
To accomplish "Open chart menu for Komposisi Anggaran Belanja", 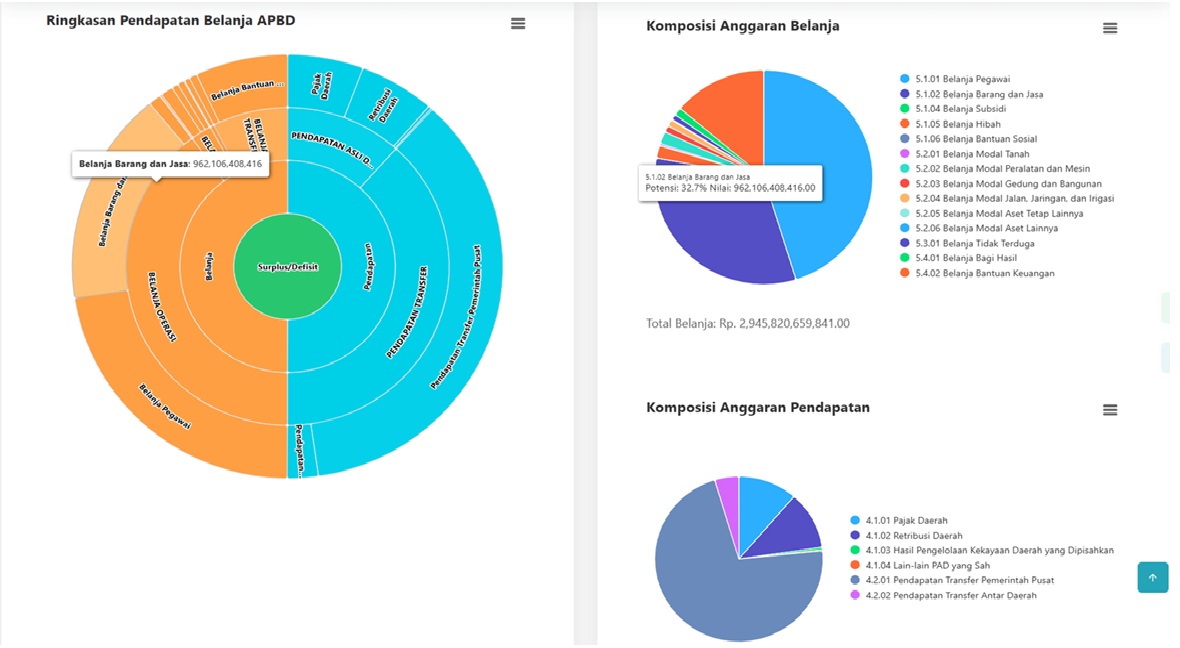I will (1109, 29).
